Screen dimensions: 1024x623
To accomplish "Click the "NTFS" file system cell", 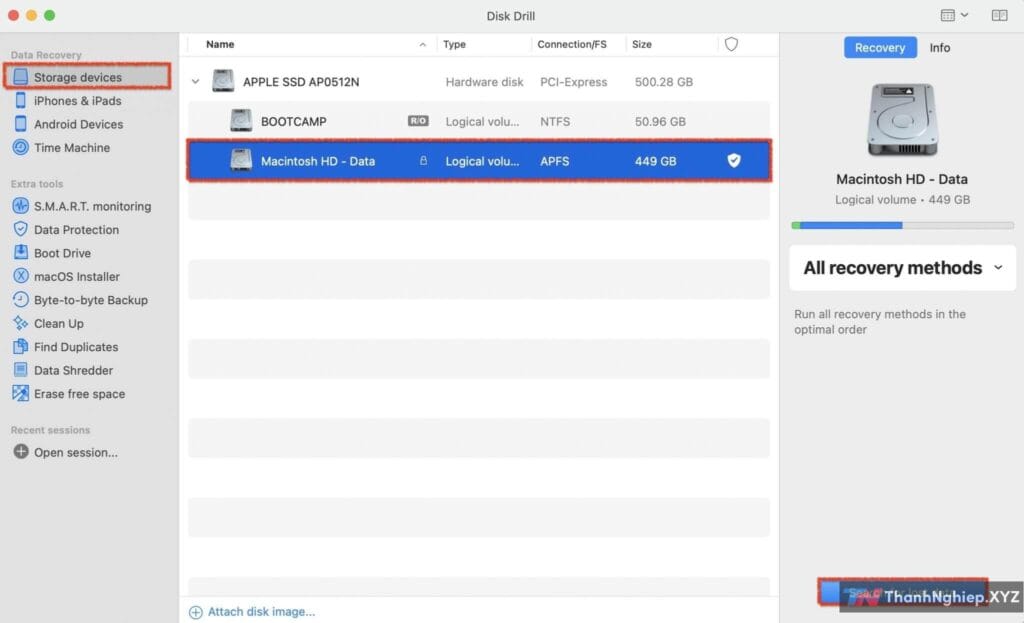I will [x=555, y=121].
